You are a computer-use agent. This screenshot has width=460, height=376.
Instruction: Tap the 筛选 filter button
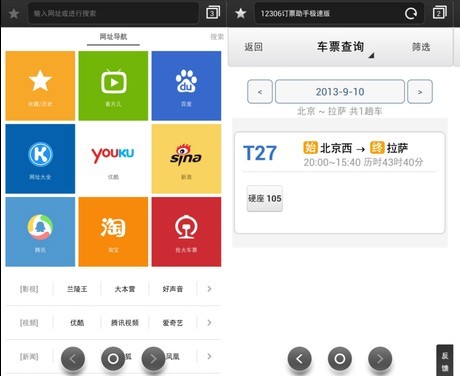tap(421, 47)
